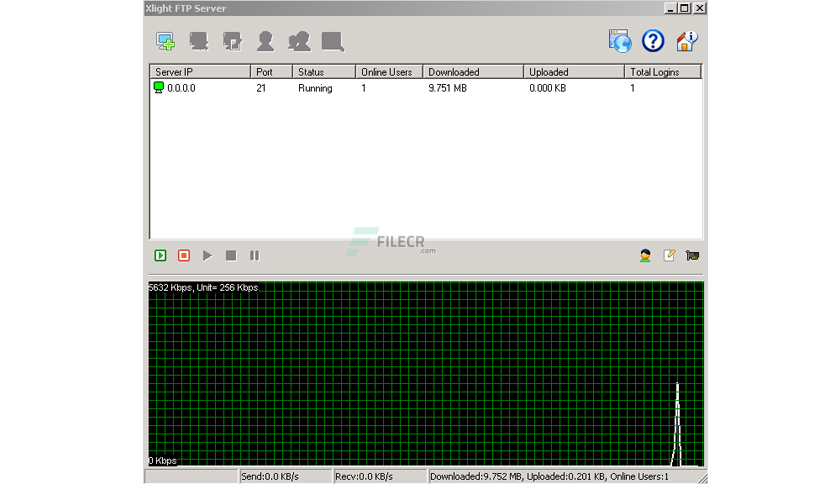The width and height of the screenshot is (836, 484).
Task: Sort by Online Users column header
Action: (x=389, y=72)
